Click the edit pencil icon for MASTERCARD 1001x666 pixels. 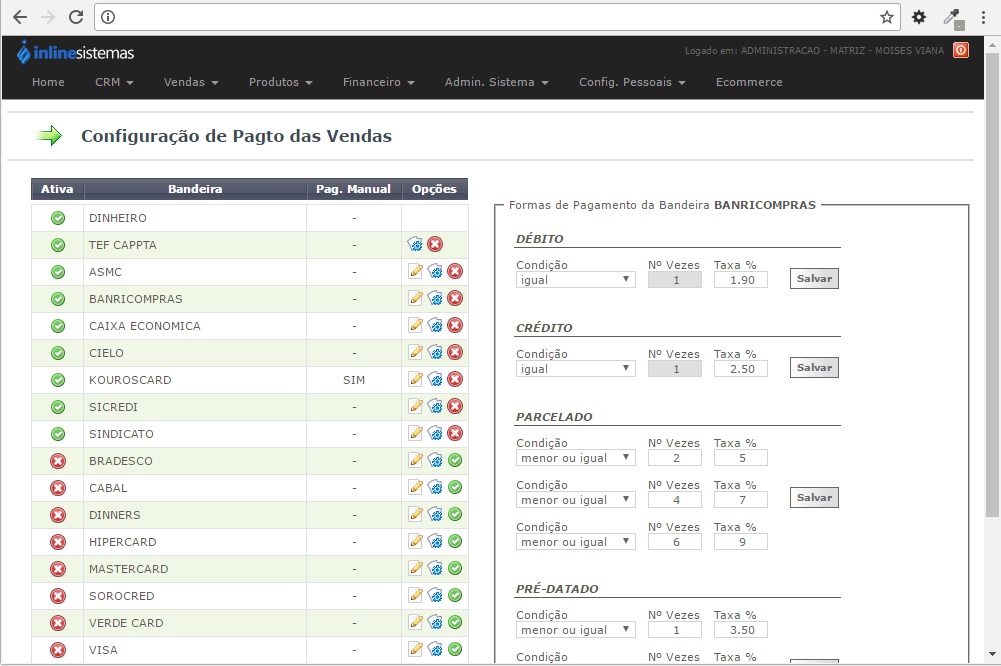[x=416, y=568]
